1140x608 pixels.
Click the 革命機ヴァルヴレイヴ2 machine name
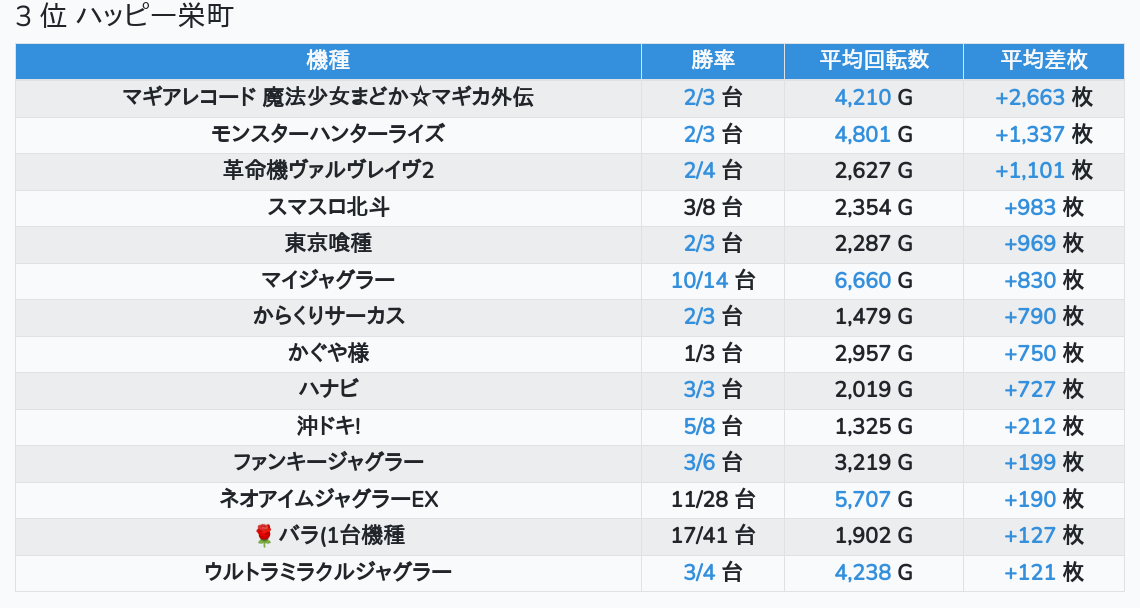coord(328,171)
